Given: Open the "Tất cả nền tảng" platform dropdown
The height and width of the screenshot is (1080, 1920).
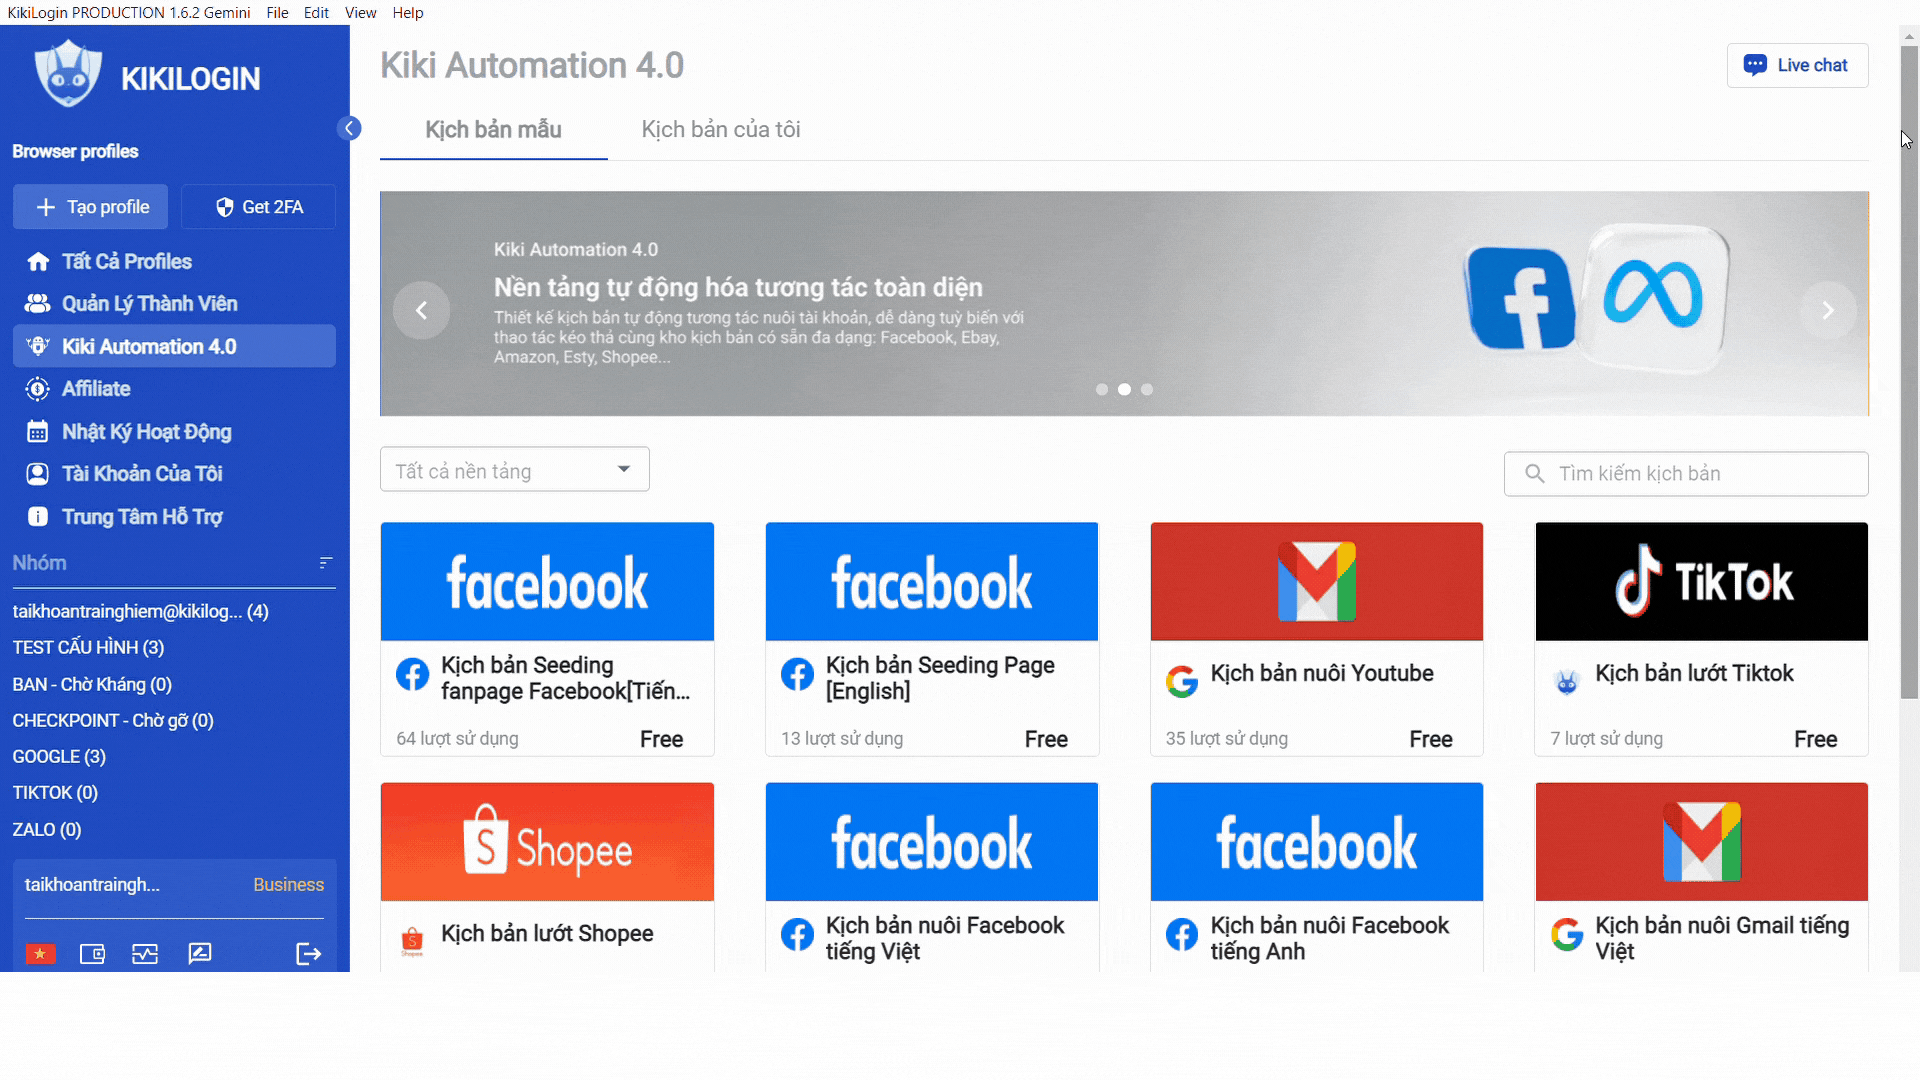Looking at the screenshot, I should (x=513, y=468).
